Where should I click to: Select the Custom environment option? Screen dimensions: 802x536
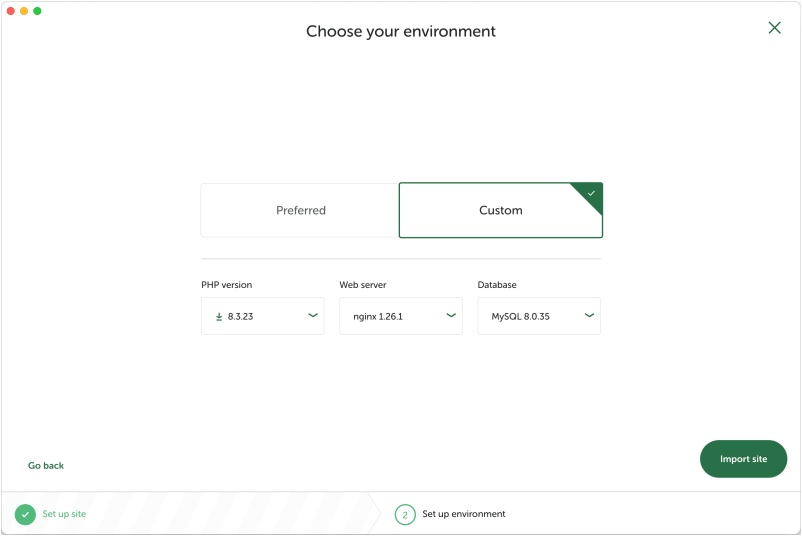500,210
